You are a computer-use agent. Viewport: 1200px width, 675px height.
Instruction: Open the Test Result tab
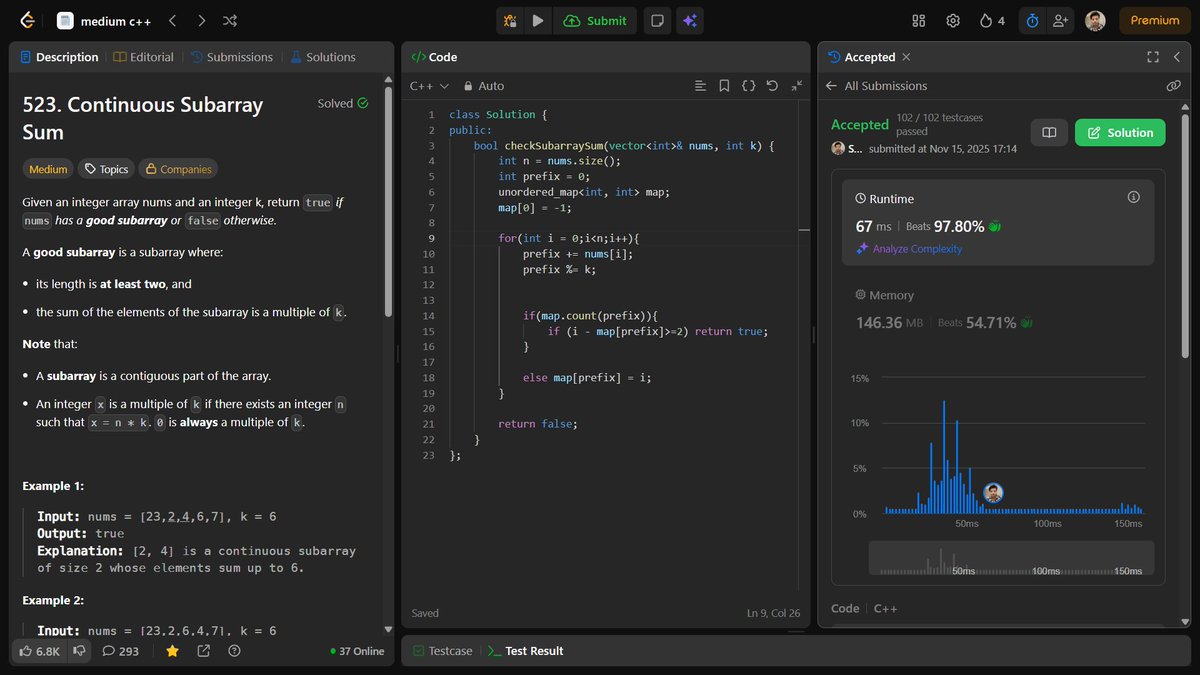(525, 651)
